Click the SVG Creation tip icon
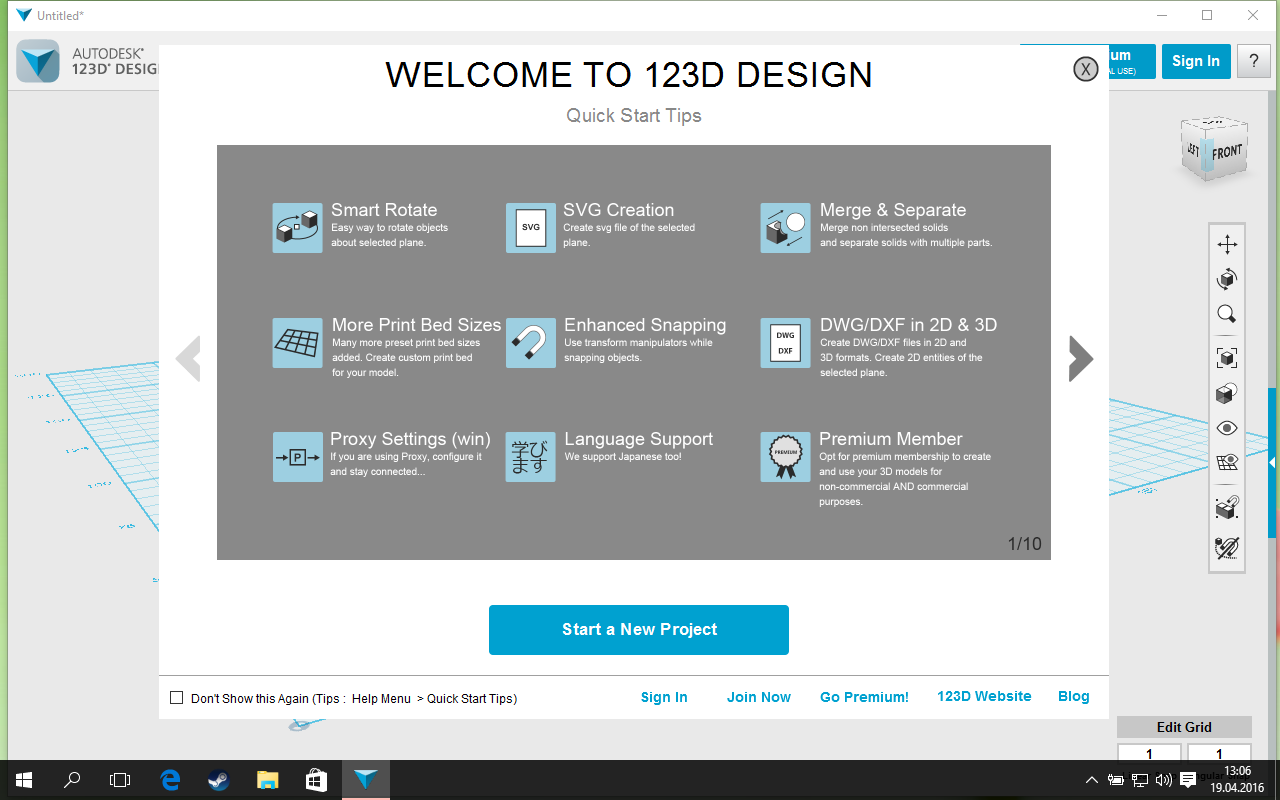This screenshot has width=1280, height=800. point(531,228)
